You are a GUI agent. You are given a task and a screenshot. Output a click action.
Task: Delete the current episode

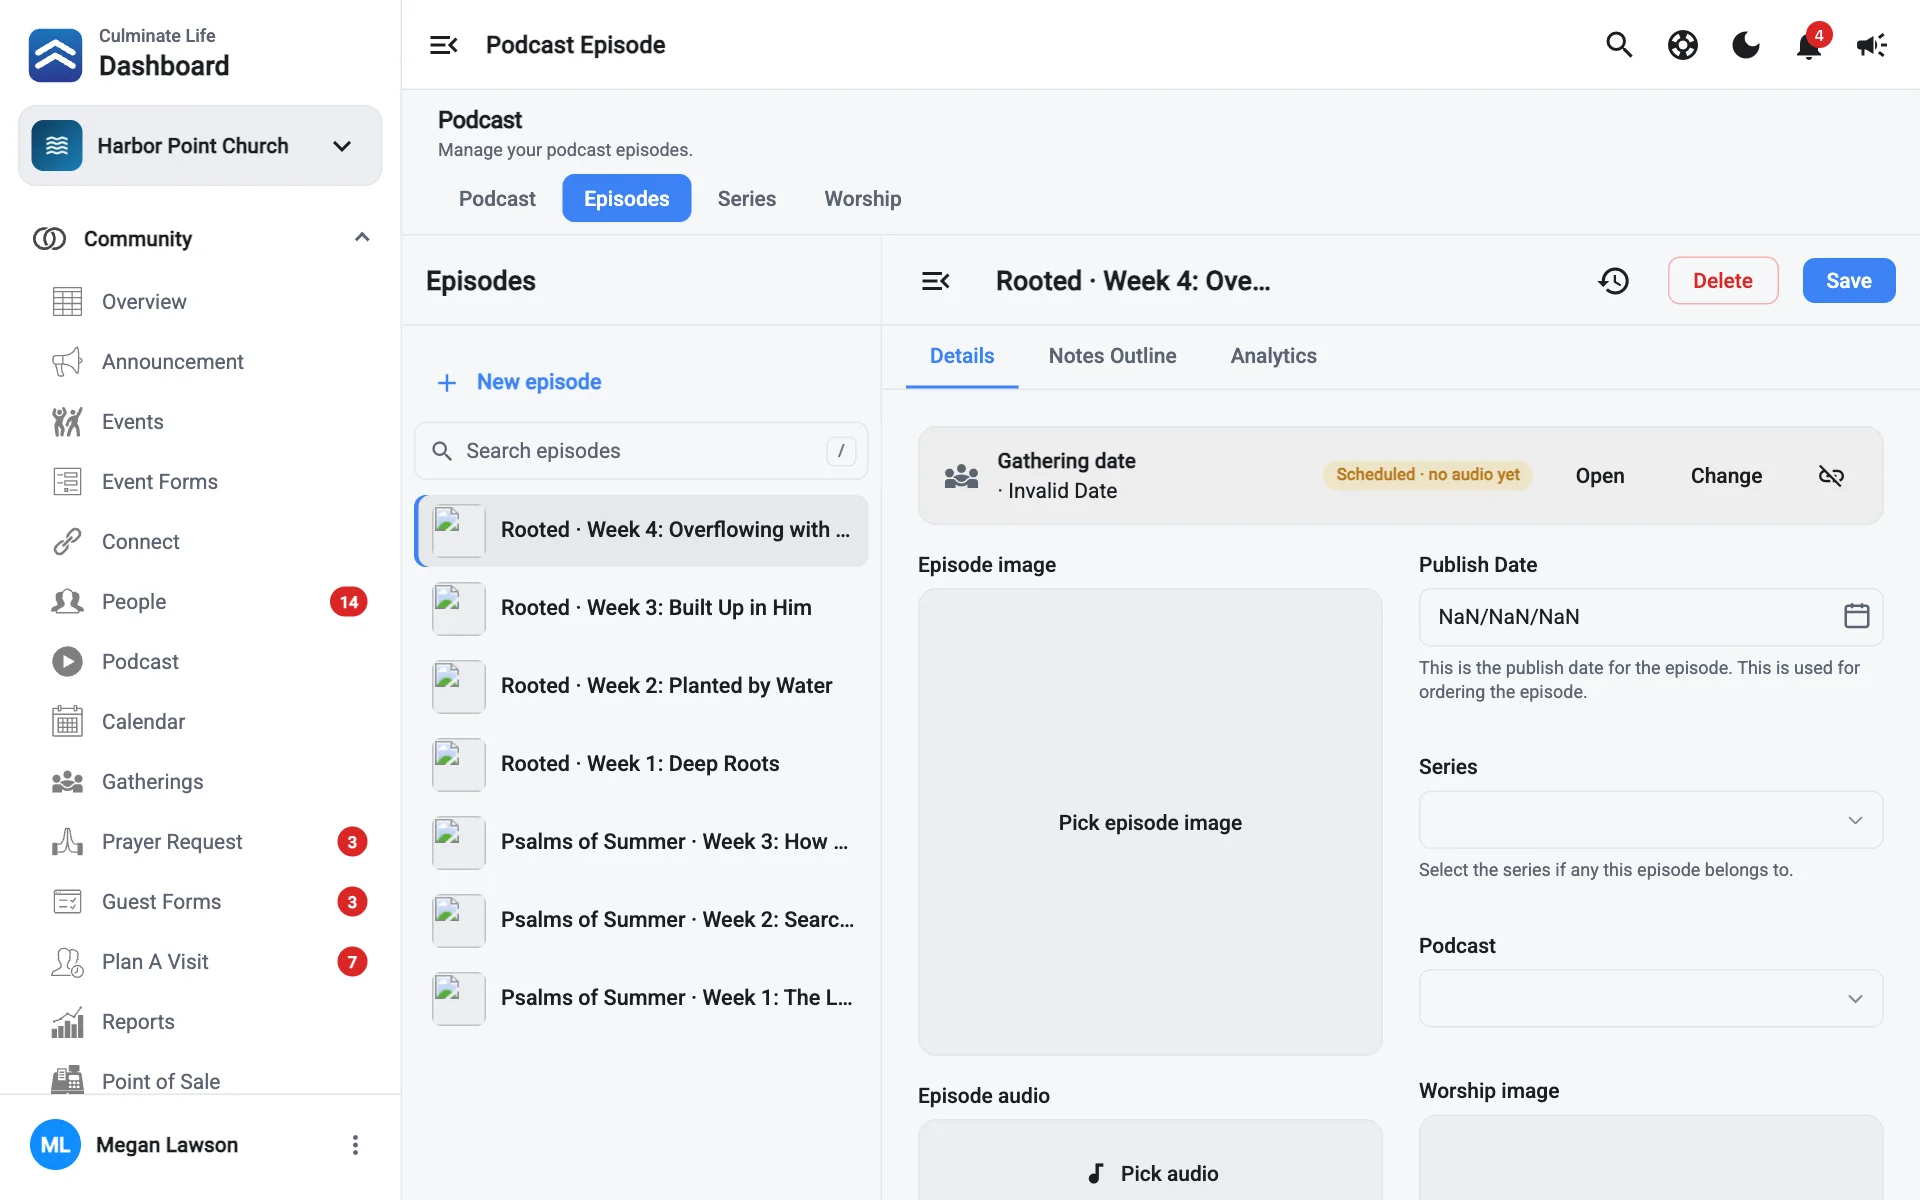1723,281
